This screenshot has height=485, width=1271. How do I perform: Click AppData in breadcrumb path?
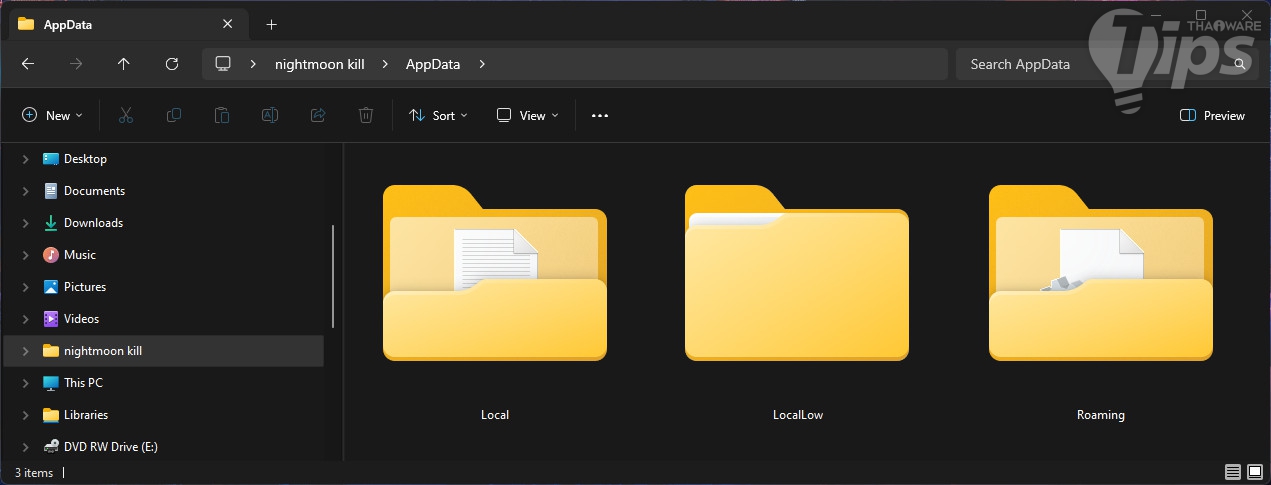click(x=433, y=64)
